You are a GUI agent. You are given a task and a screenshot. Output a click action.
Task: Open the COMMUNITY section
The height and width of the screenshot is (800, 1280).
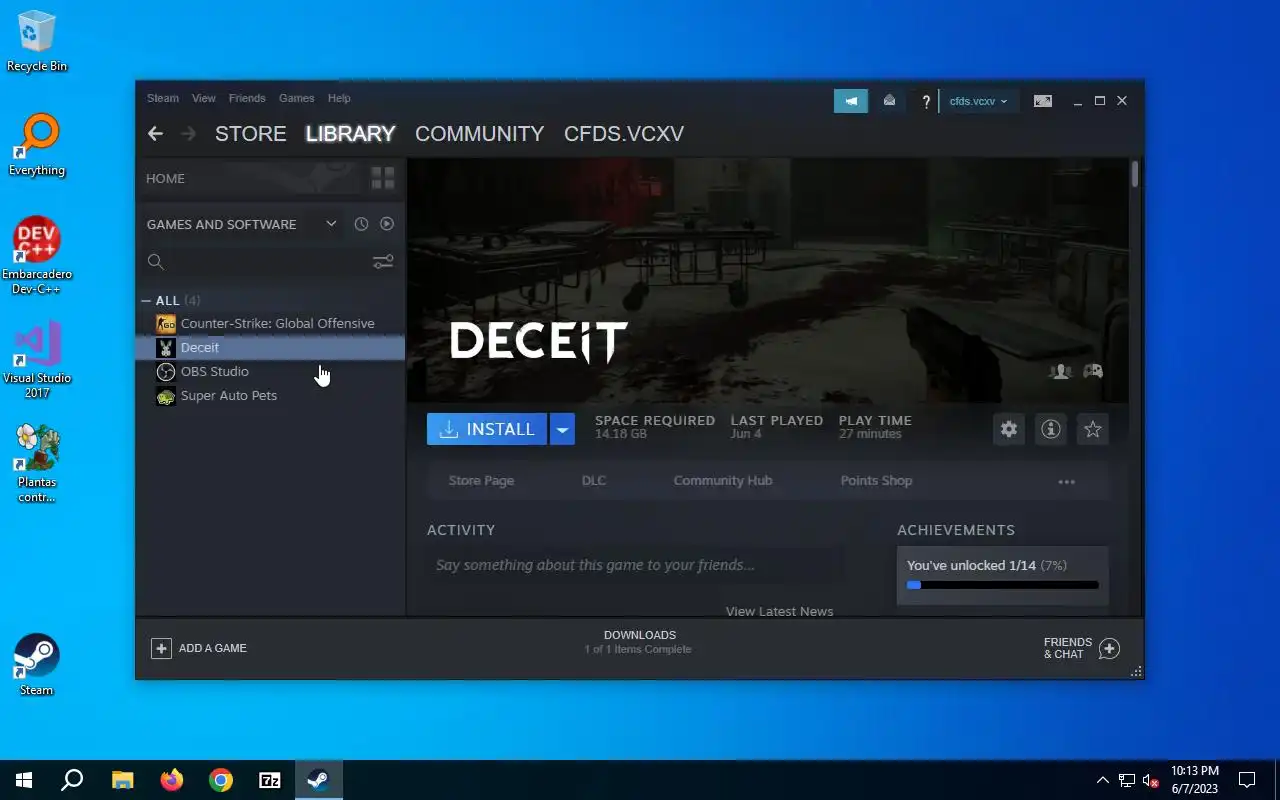click(x=479, y=134)
